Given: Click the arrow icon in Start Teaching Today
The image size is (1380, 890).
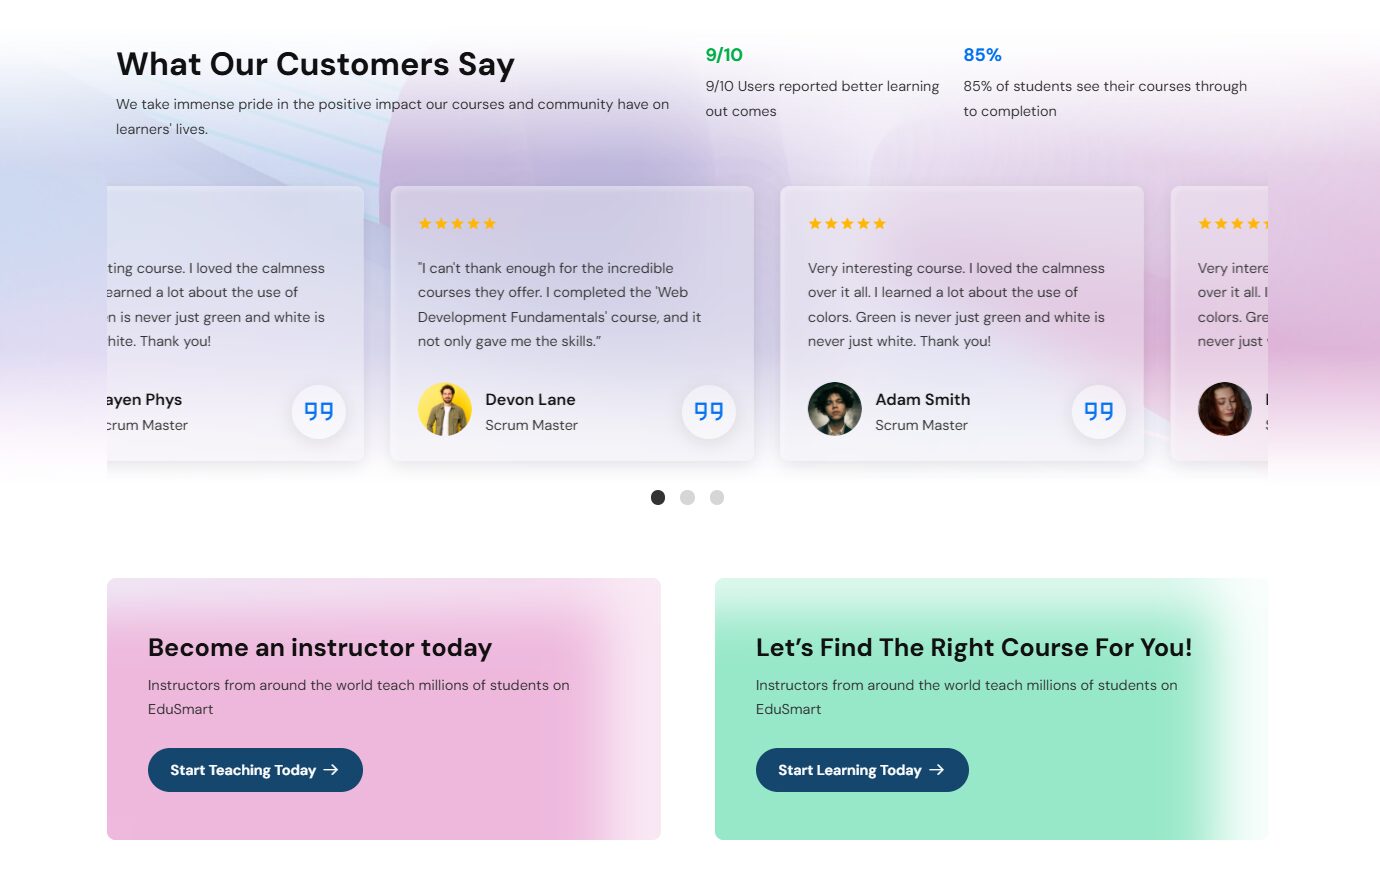Looking at the screenshot, I should click(x=331, y=770).
